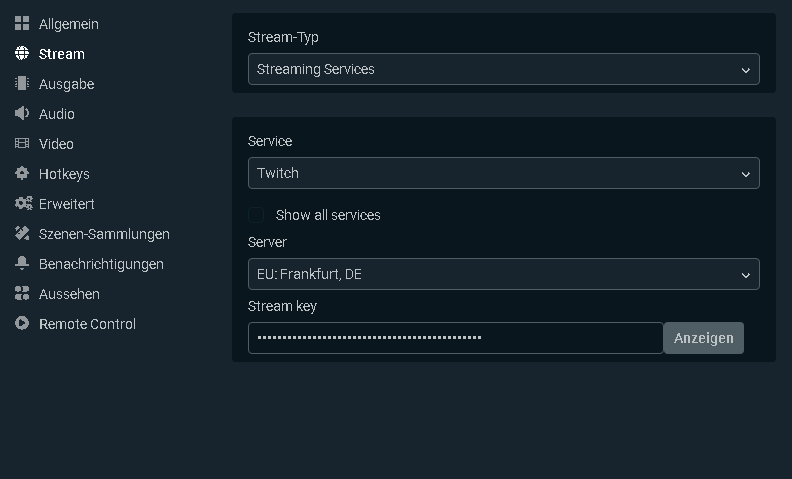This screenshot has width=792, height=479.
Task: Enable the Show all services checkbox
Action: 257,215
